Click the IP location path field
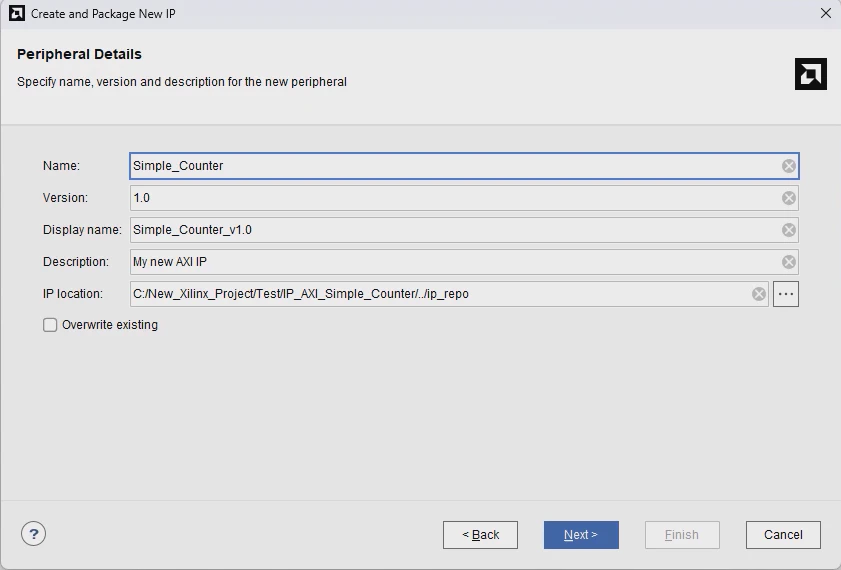This screenshot has width=841, height=570. click(440, 294)
